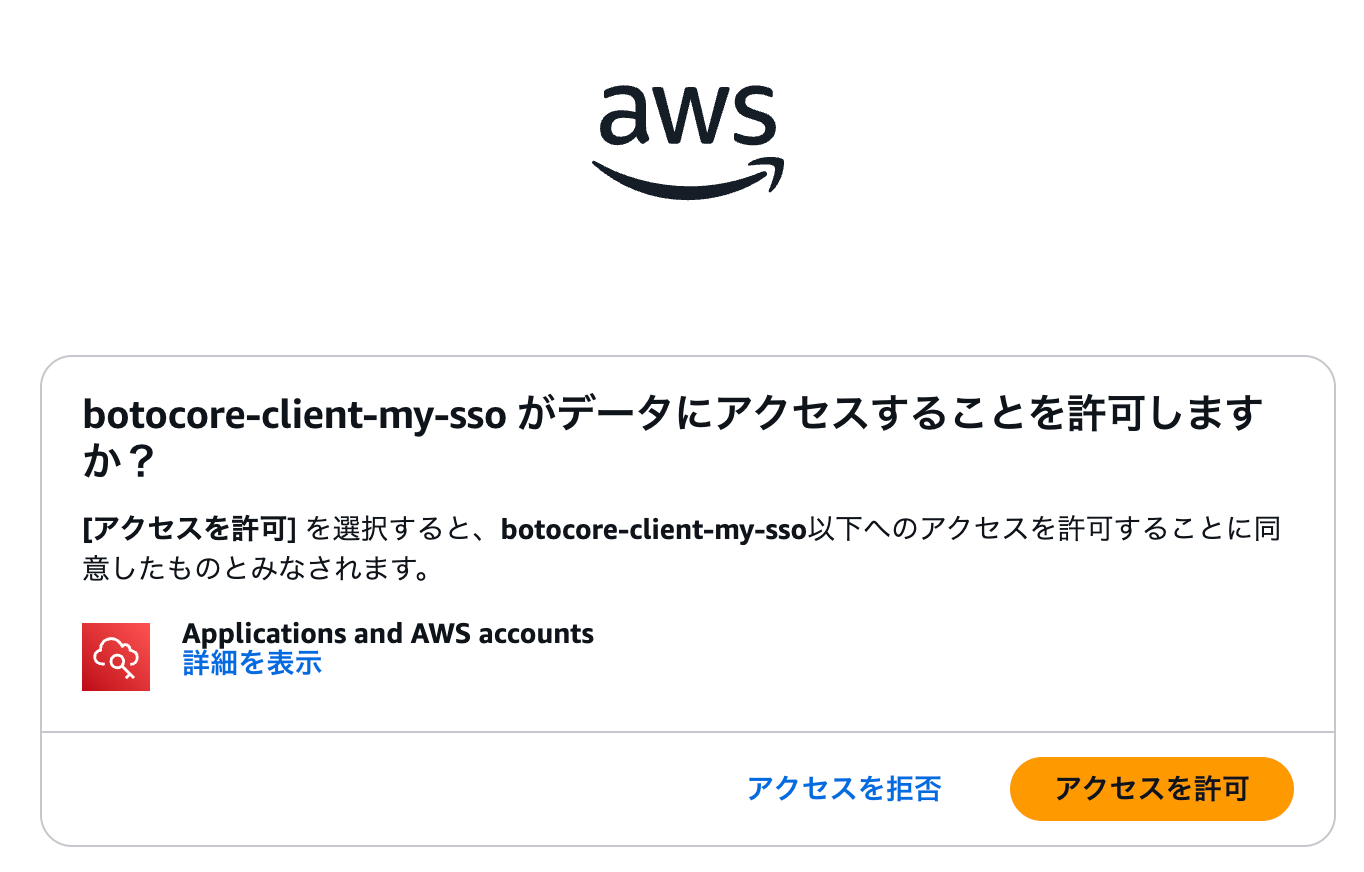The height and width of the screenshot is (872, 1364).
Task: Click the heading's trailing か？ line
Action: click(x=119, y=462)
